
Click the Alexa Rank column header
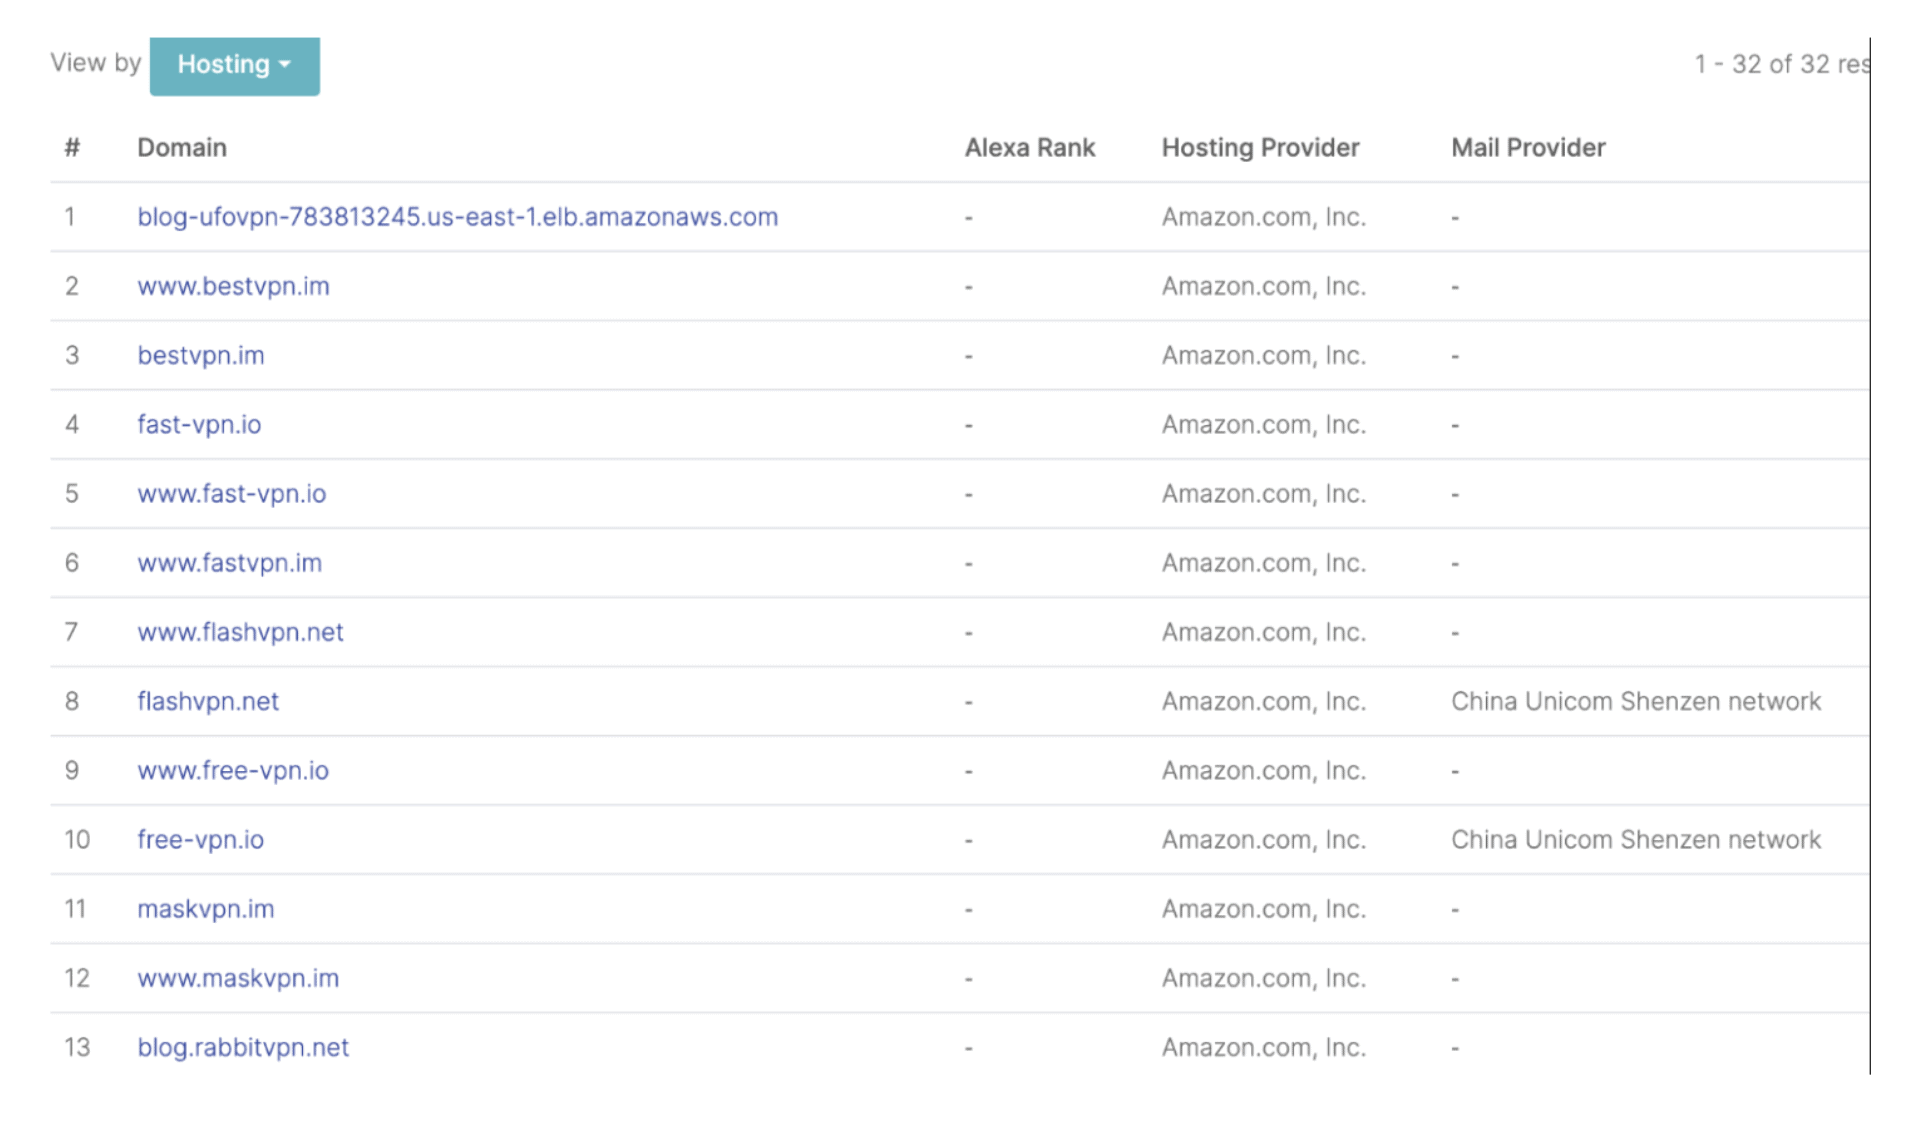[x=1030, y=147]
